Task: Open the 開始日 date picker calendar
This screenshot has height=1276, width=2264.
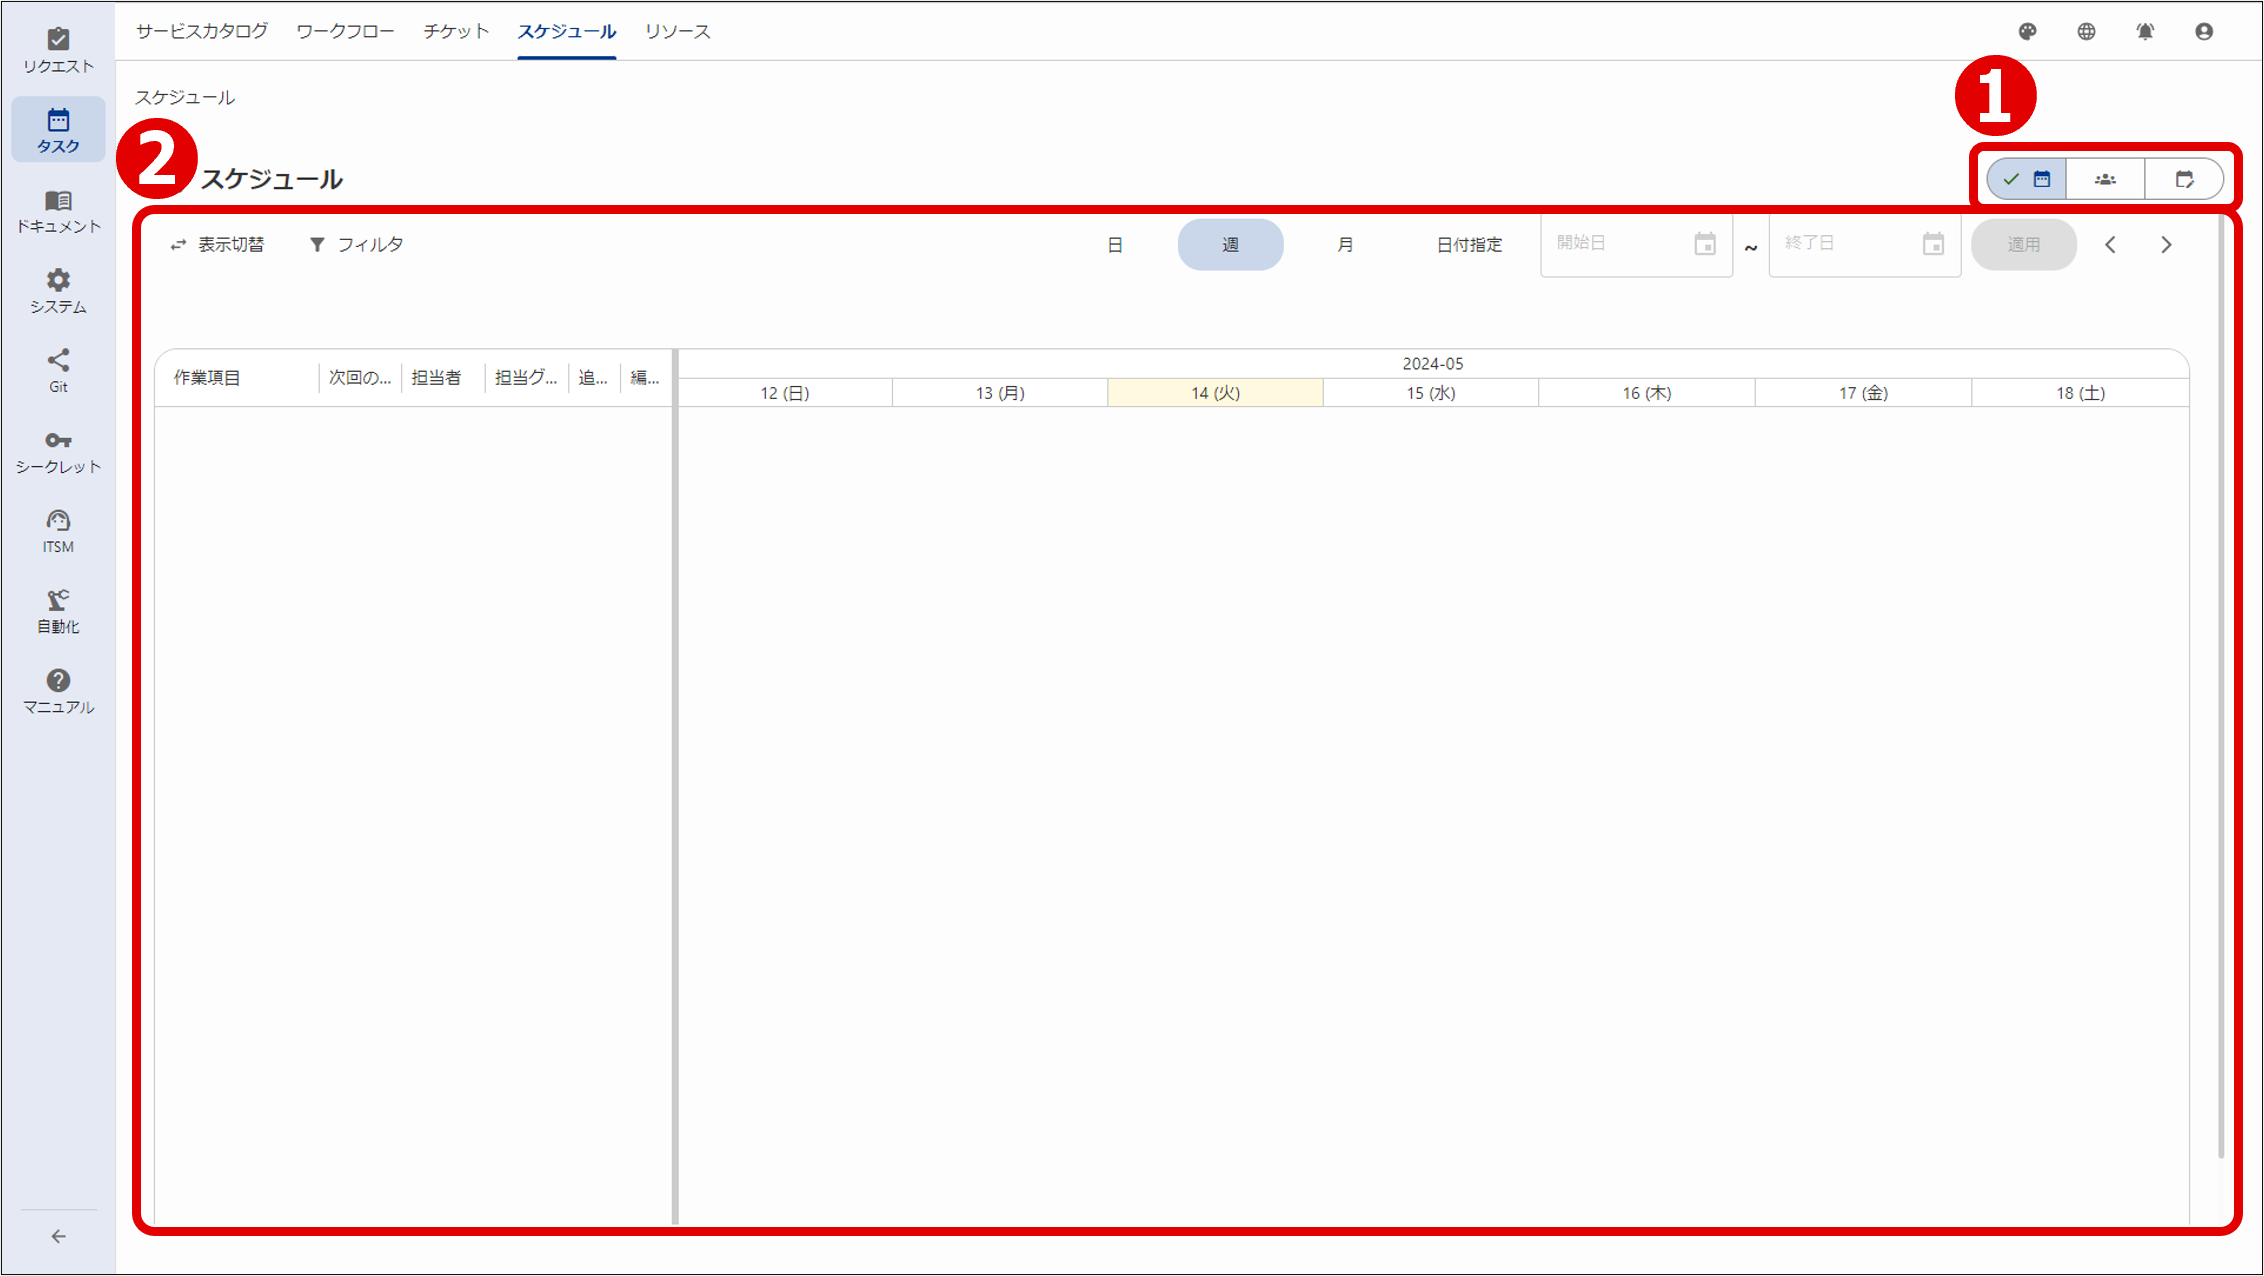Action: point(1706,244)
